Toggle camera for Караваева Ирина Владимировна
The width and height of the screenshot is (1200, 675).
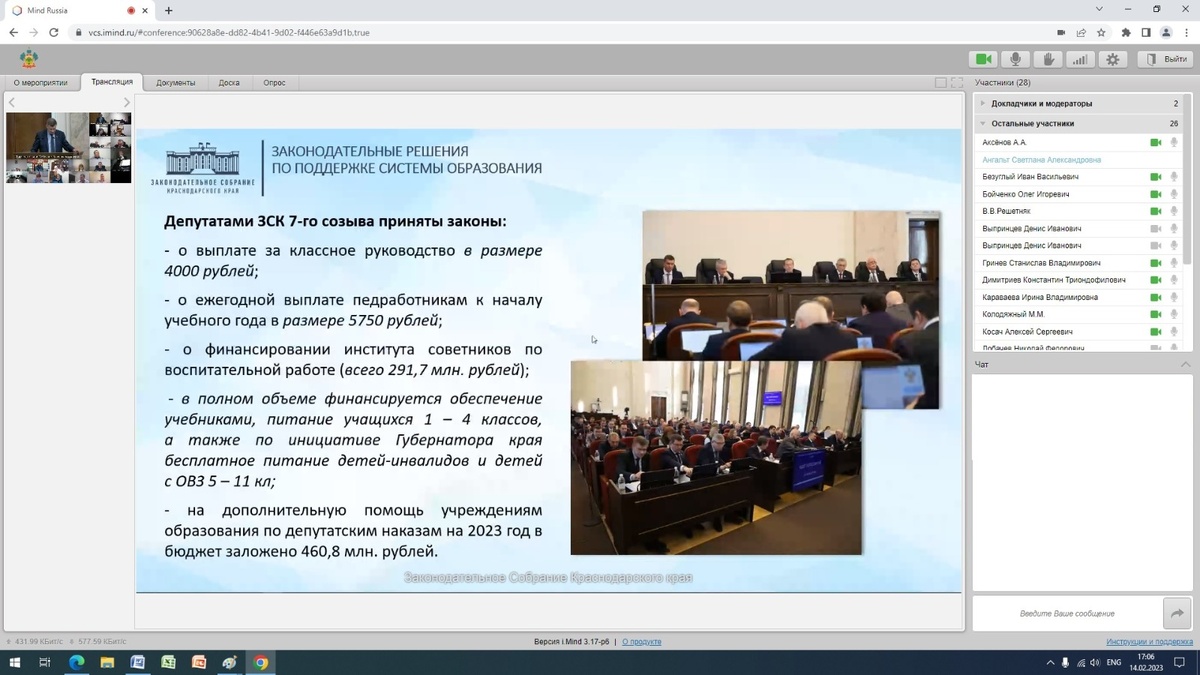(1156, 297)
